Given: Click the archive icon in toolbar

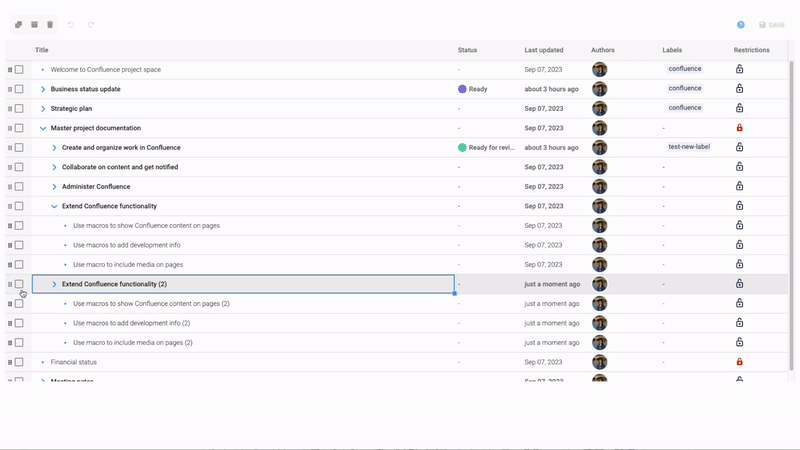Looking at the screenshot, I should pos(34,24).
